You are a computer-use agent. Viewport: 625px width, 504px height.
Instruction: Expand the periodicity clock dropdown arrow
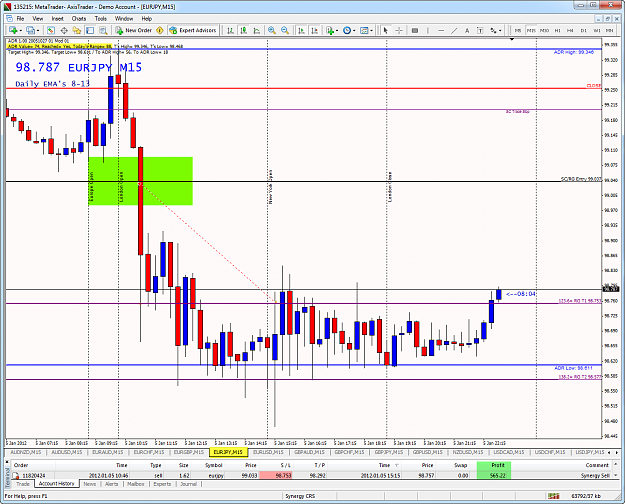(354, 30)
